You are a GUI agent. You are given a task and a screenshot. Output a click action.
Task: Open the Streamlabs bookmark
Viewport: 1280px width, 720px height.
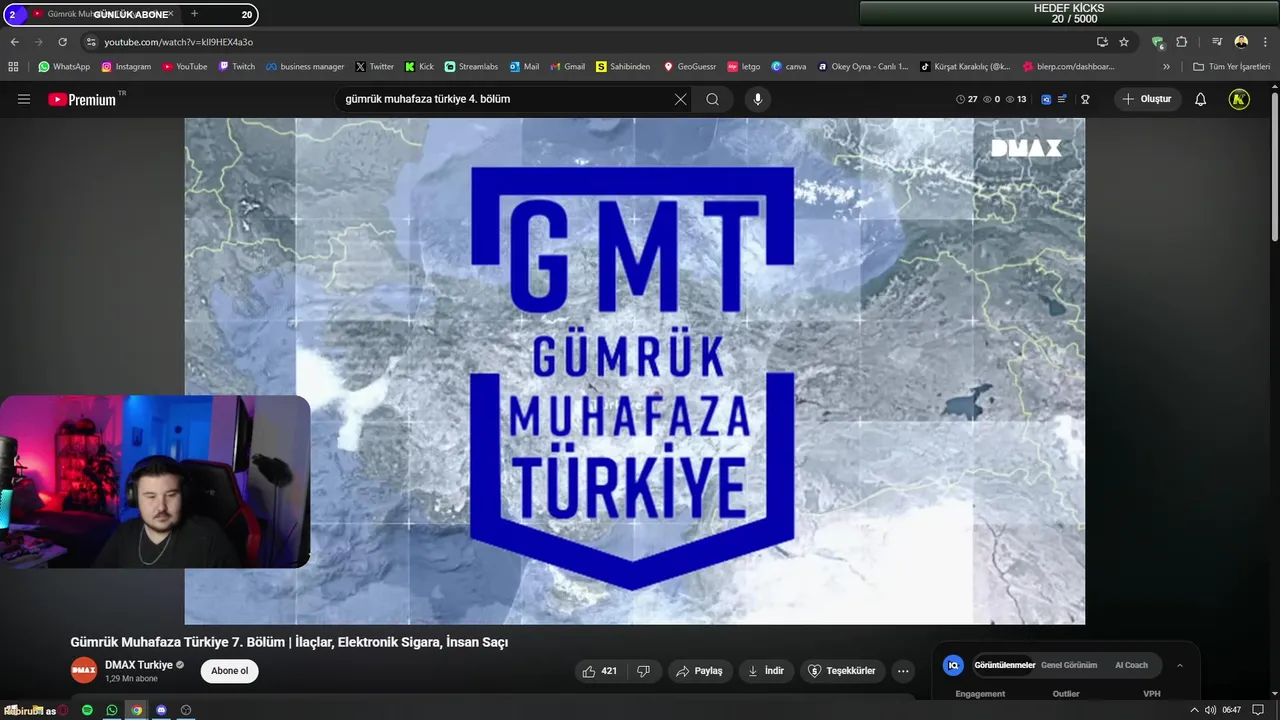pos(471,67)
